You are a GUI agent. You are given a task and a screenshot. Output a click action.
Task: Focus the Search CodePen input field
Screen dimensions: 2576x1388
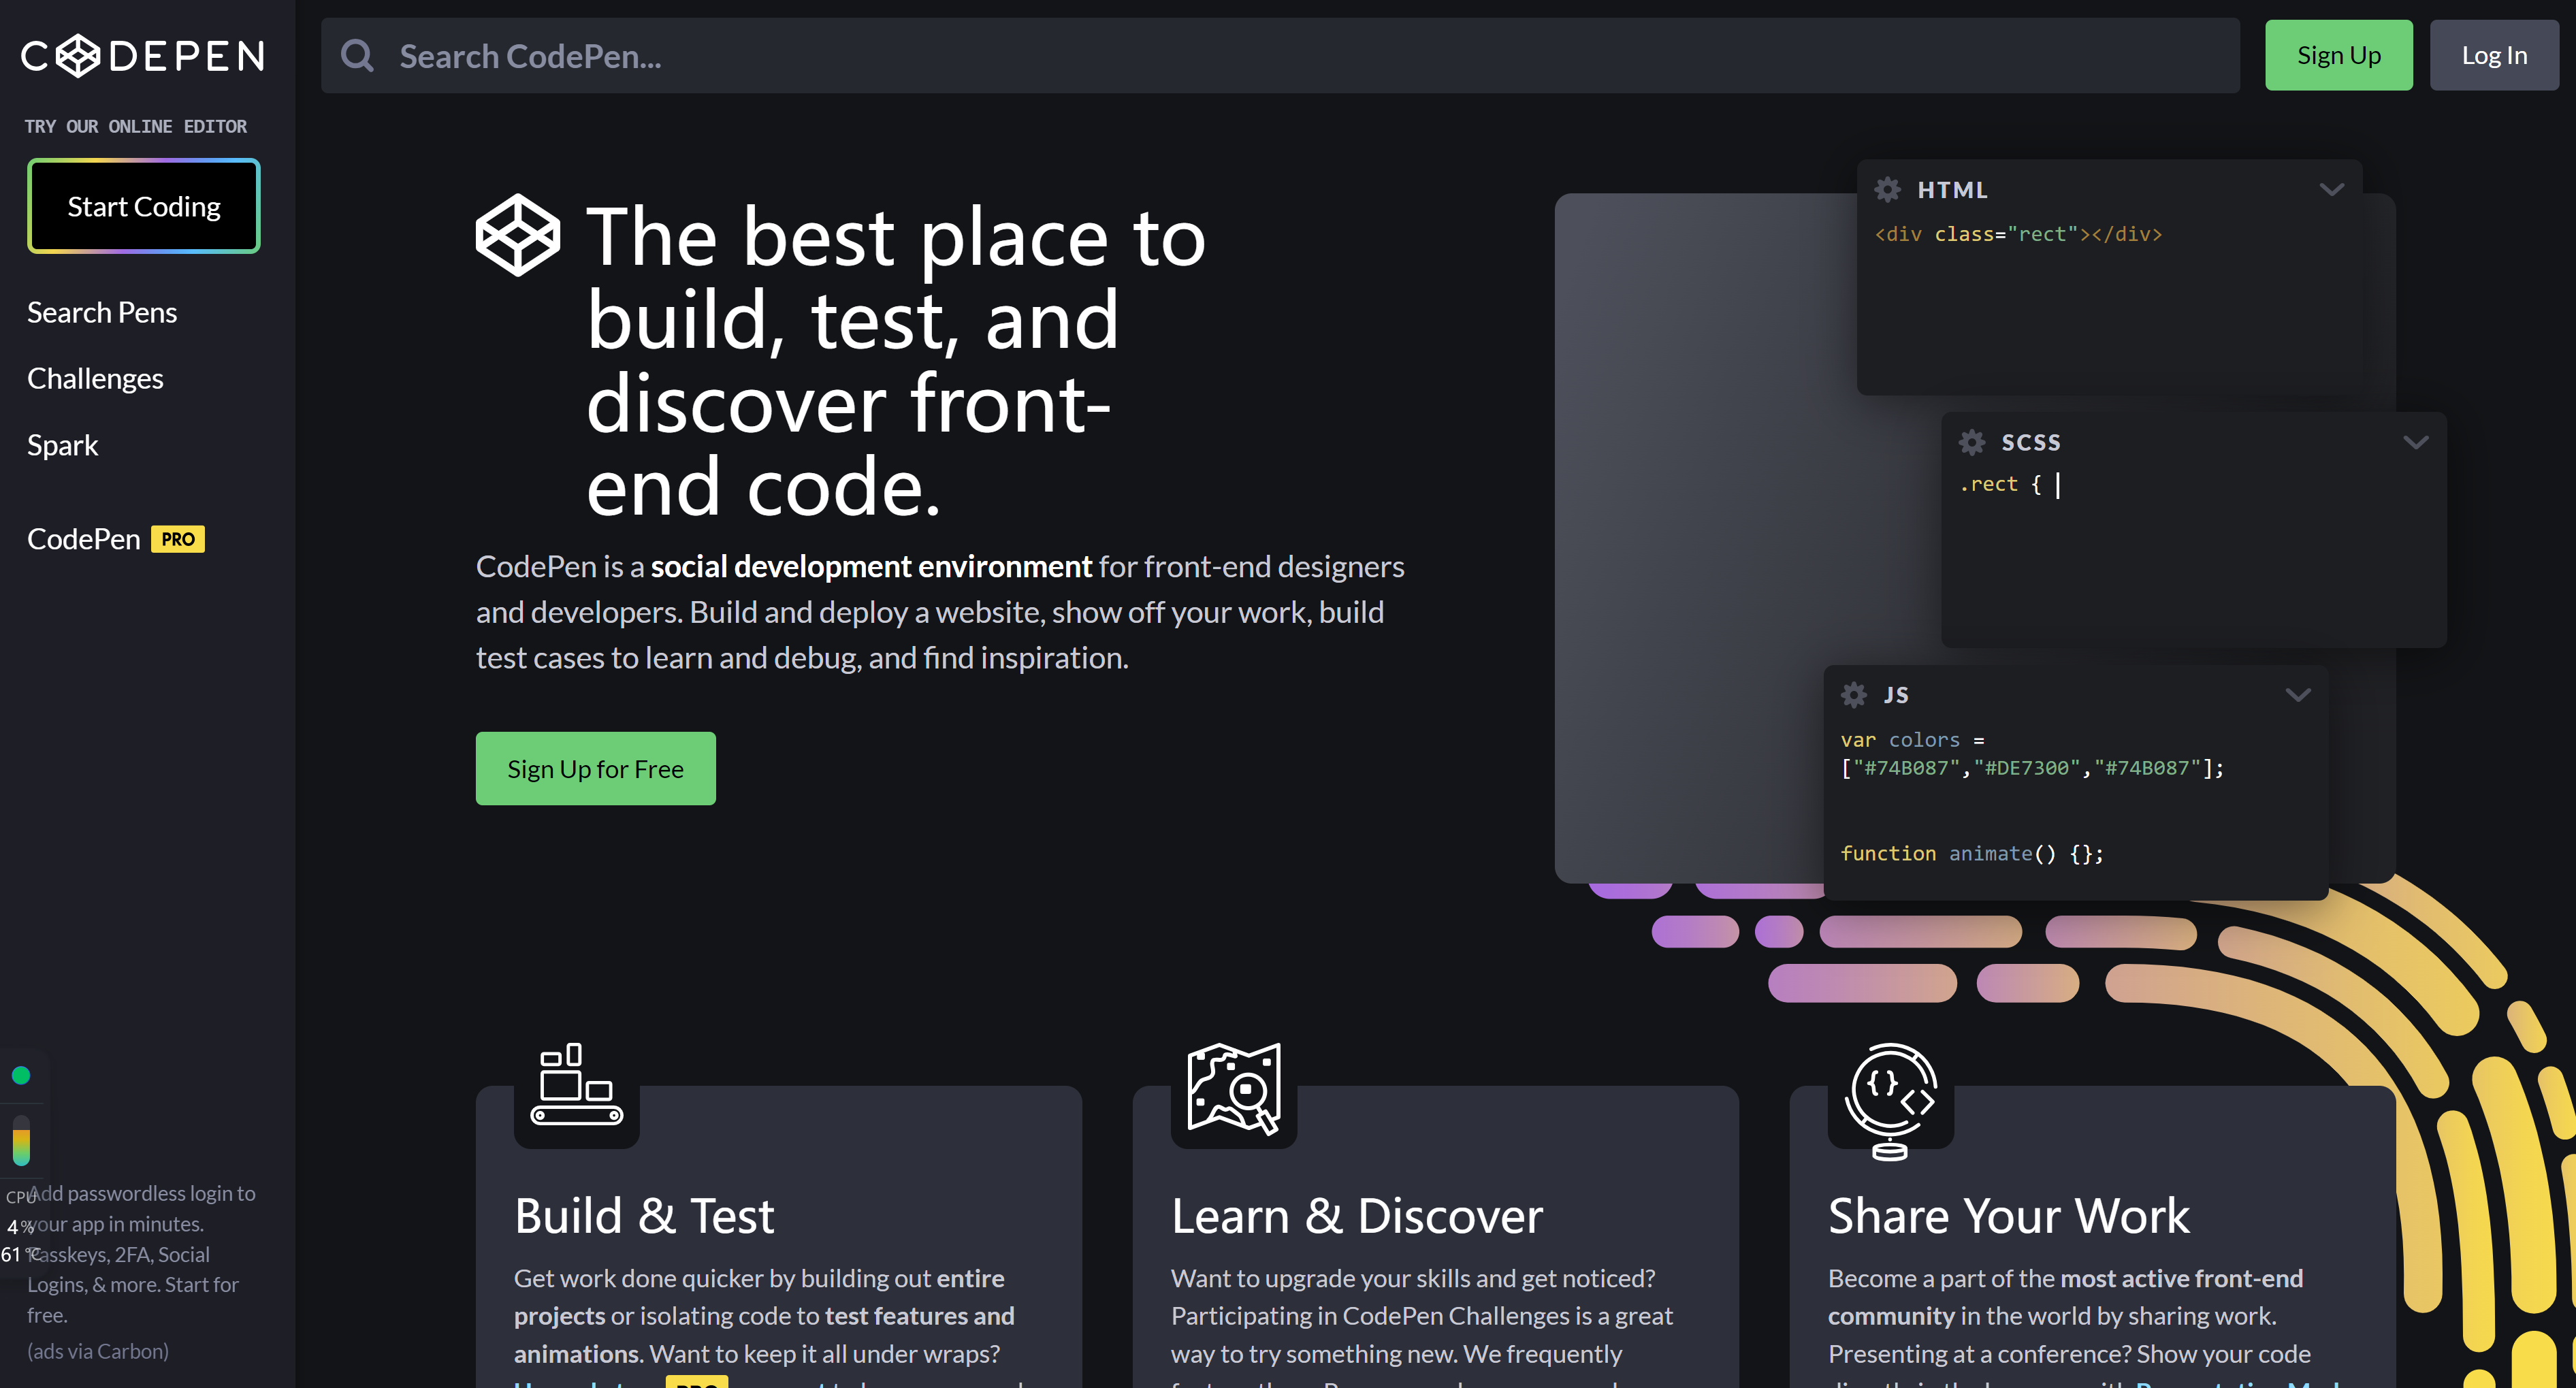[1300, 56]
